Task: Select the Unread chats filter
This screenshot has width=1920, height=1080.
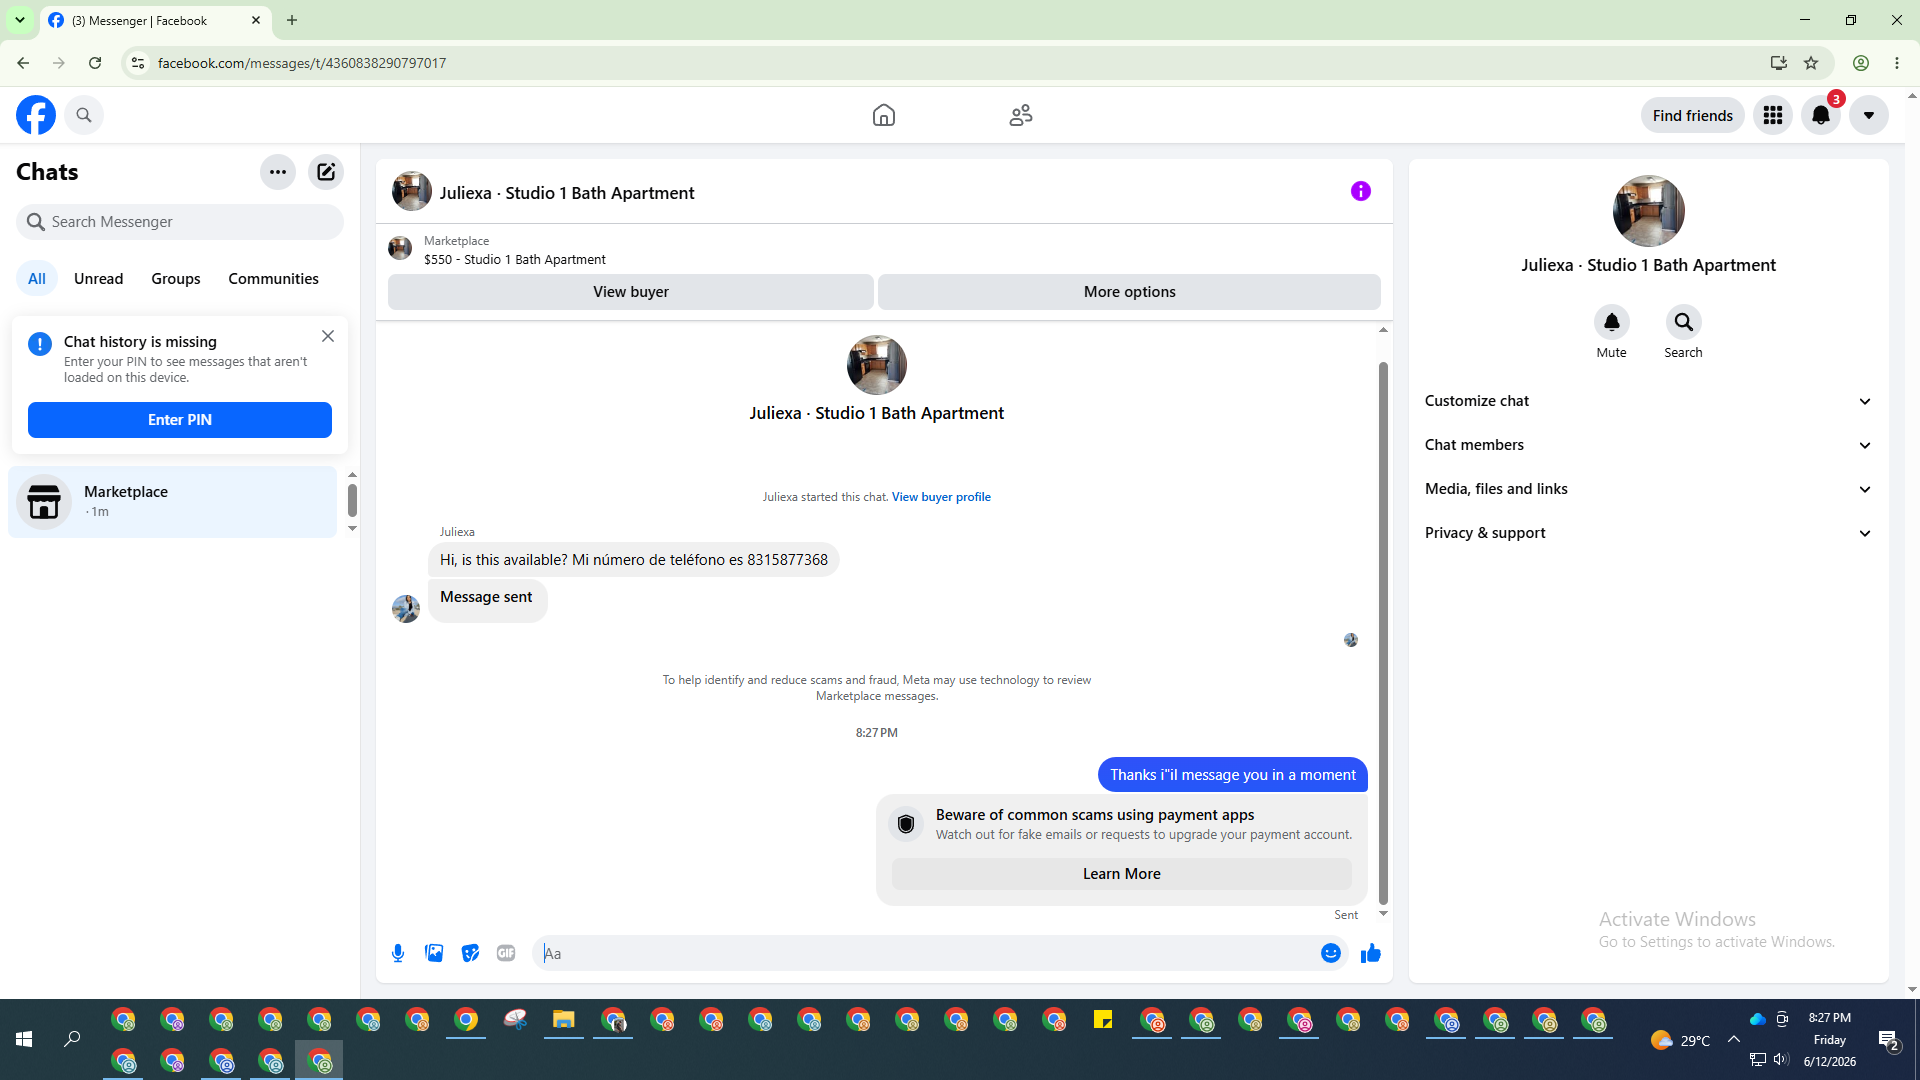Action: [99, 279]
